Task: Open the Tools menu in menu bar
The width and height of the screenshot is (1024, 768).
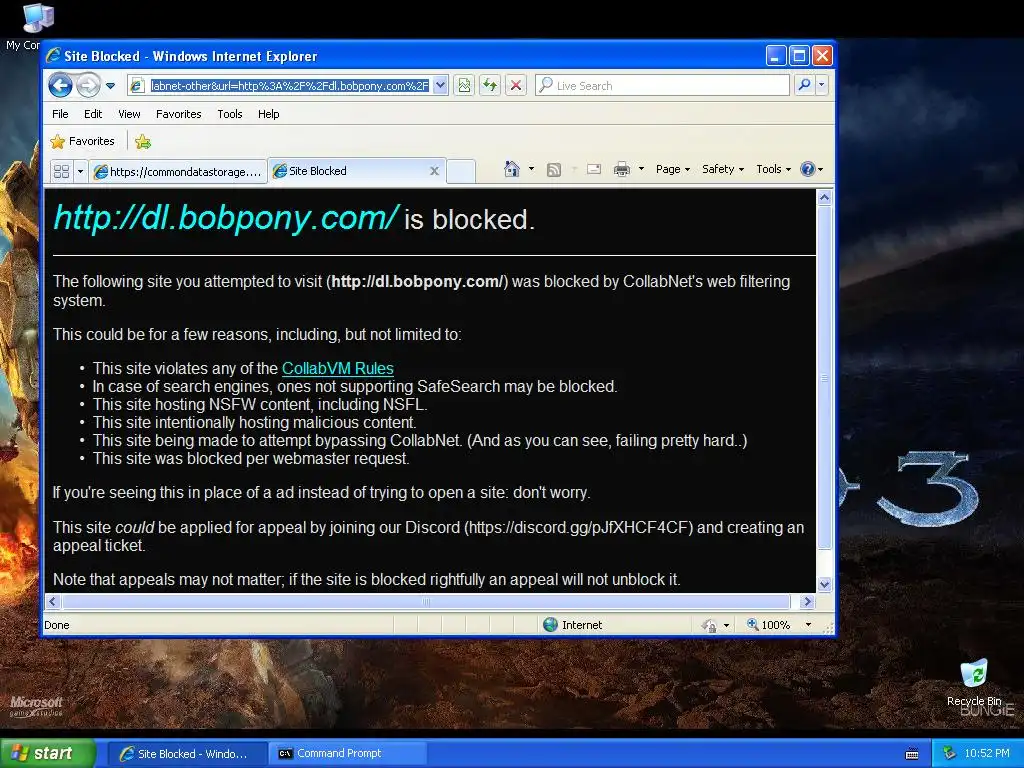Action: coord(230,114)
